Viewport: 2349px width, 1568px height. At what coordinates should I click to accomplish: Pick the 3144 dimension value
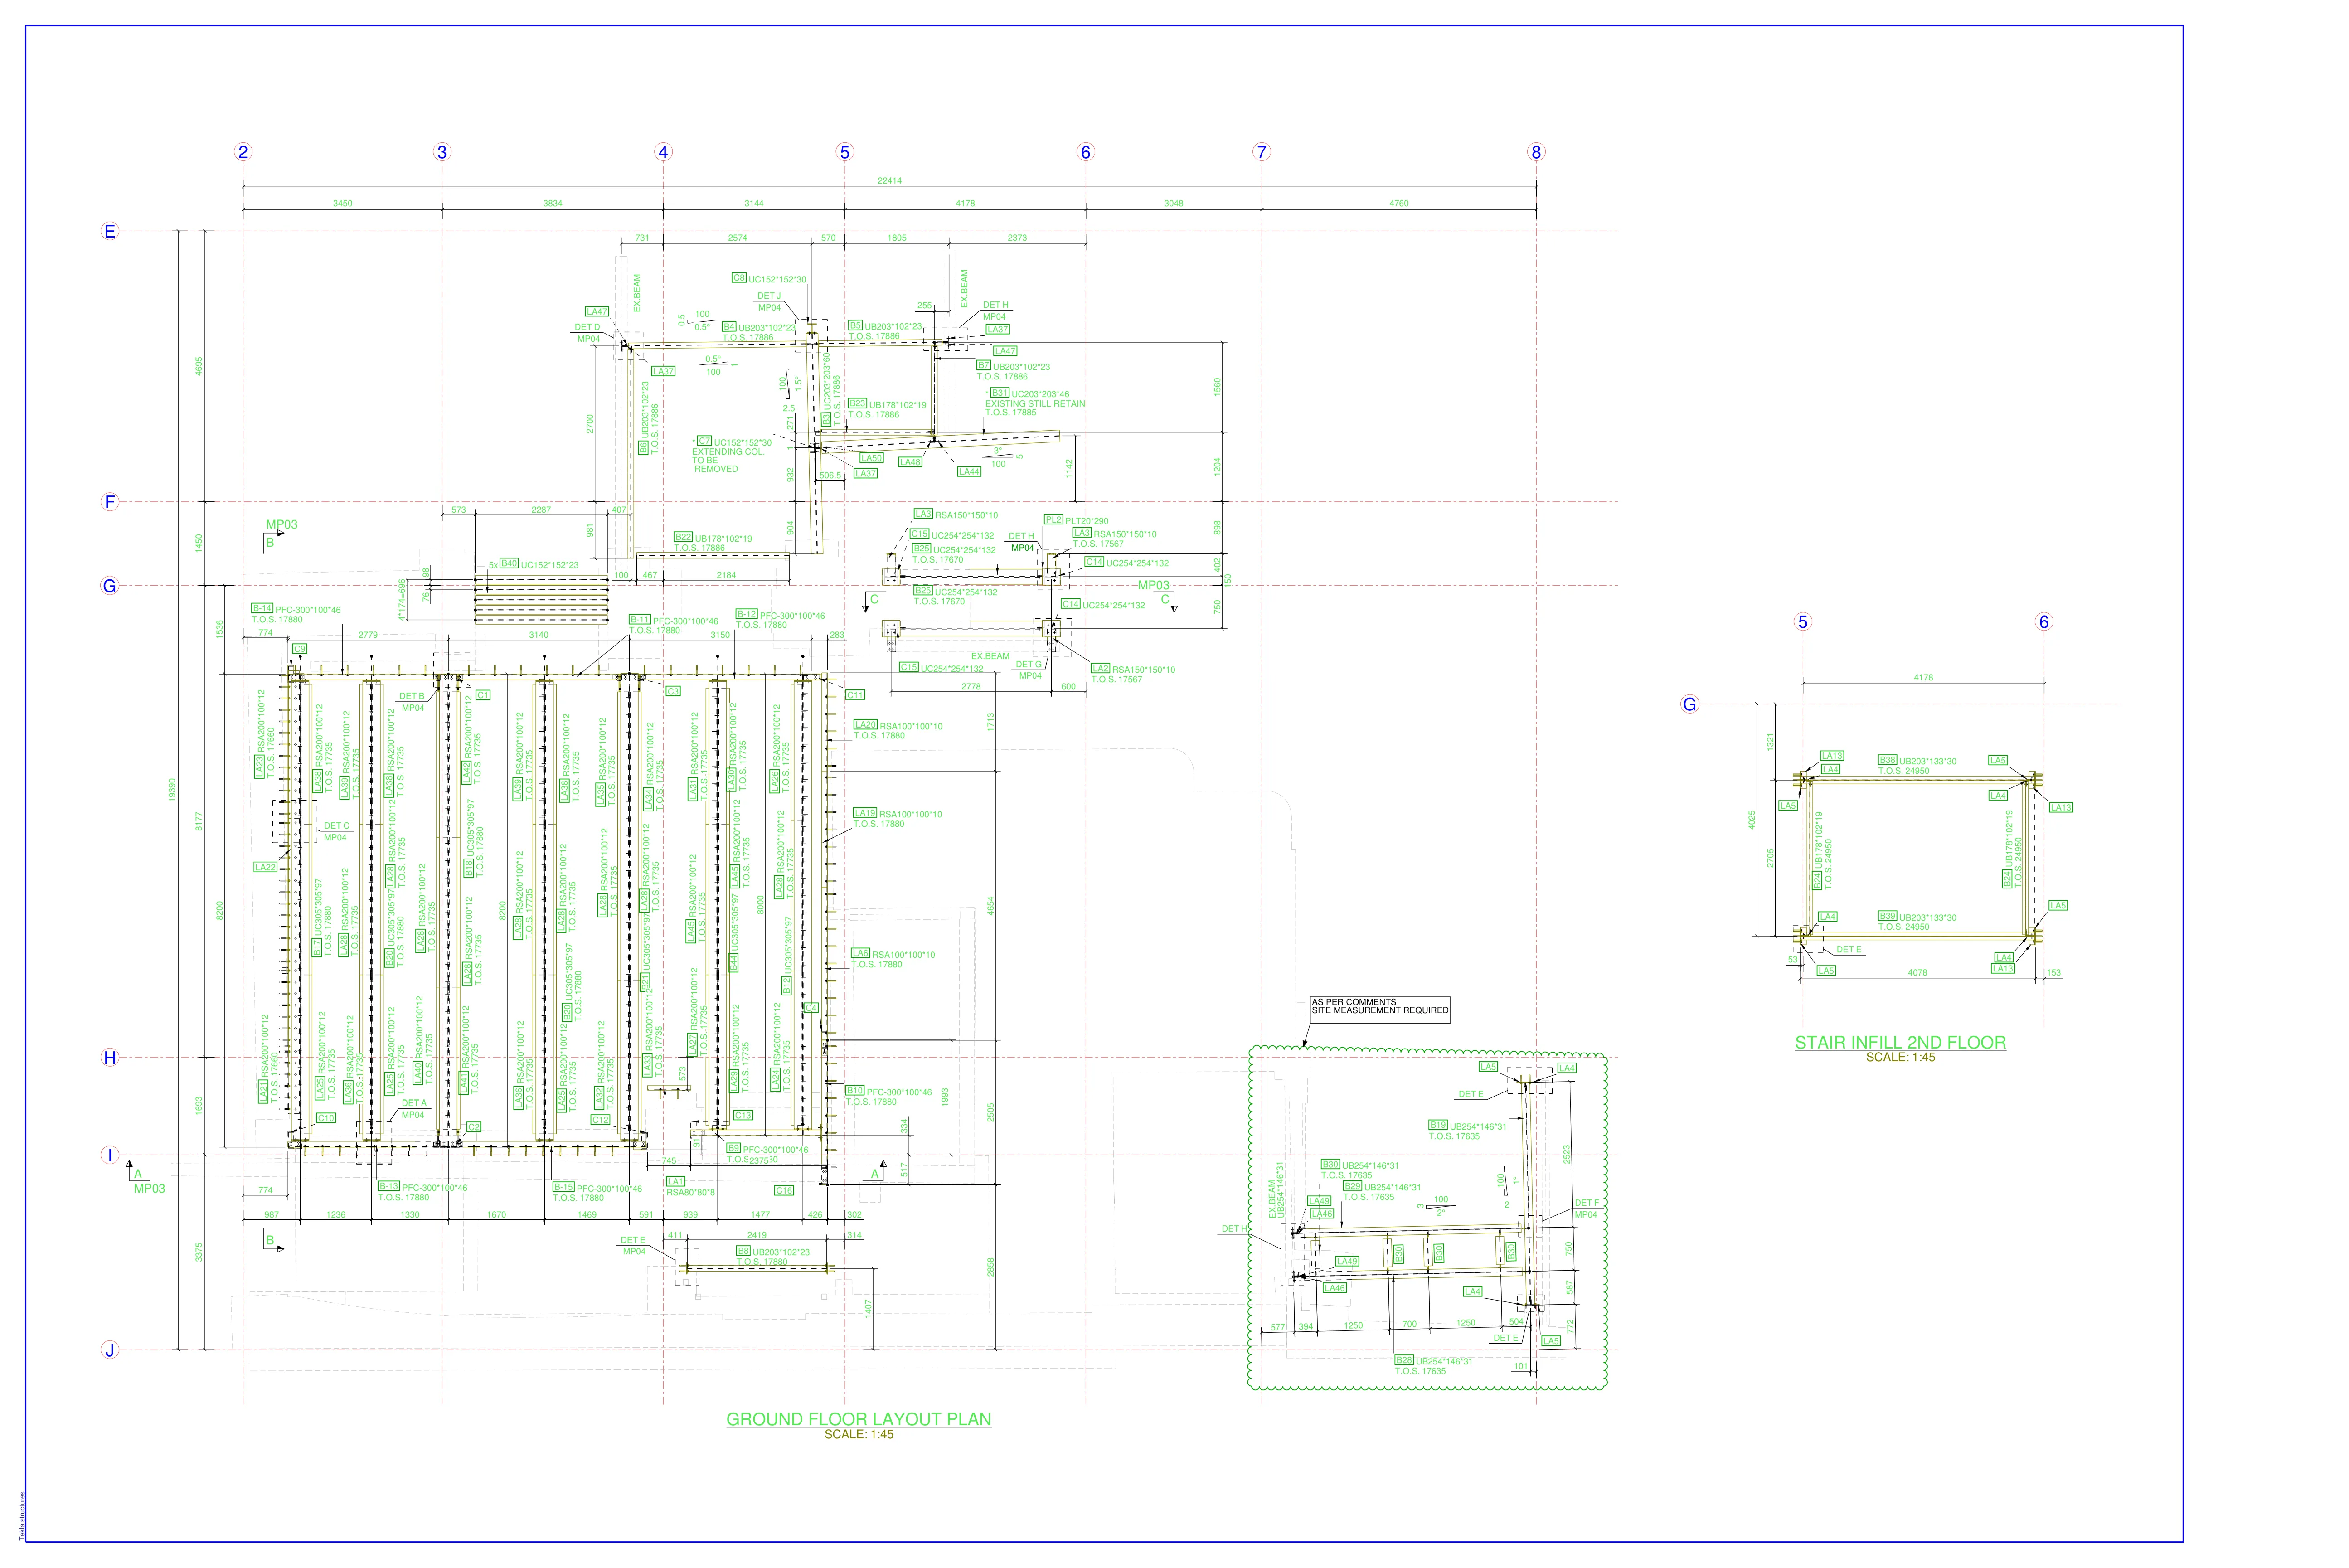click(x=754, y=203)
